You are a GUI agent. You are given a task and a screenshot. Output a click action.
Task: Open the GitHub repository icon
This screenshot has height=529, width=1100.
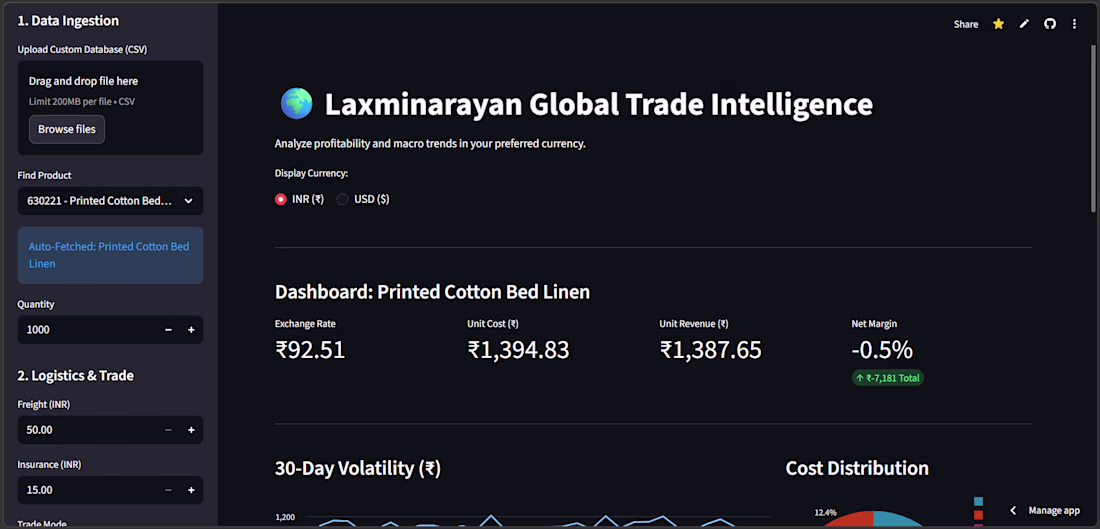point(1049,24)
